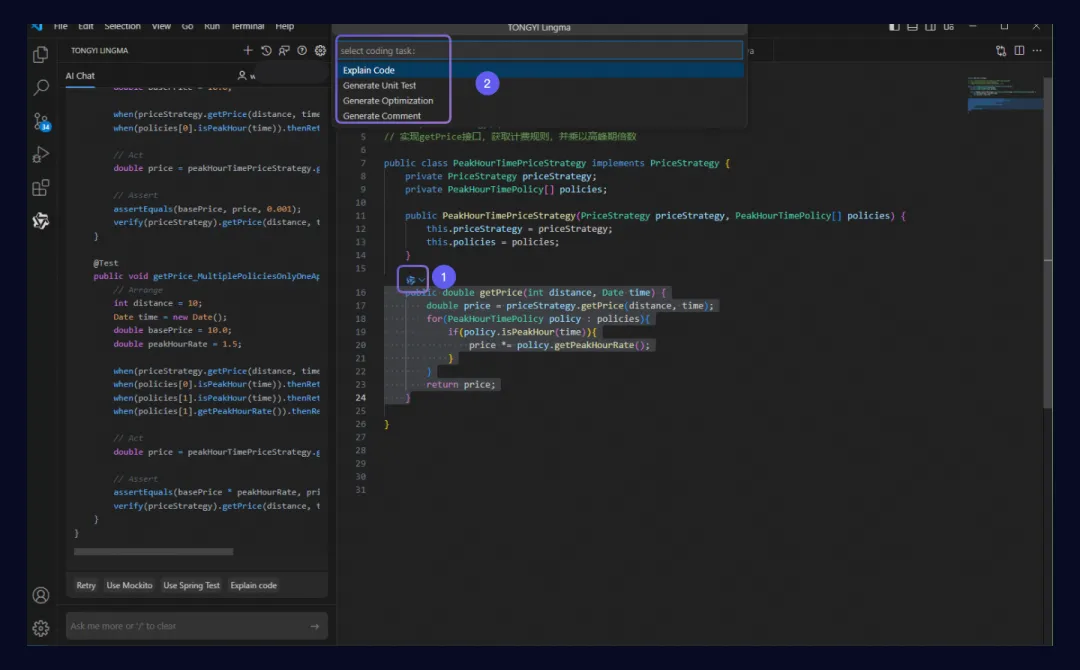The image size is (1080, 670).
Task: Select Generate Comment from task list
Action: coord(540,116)
